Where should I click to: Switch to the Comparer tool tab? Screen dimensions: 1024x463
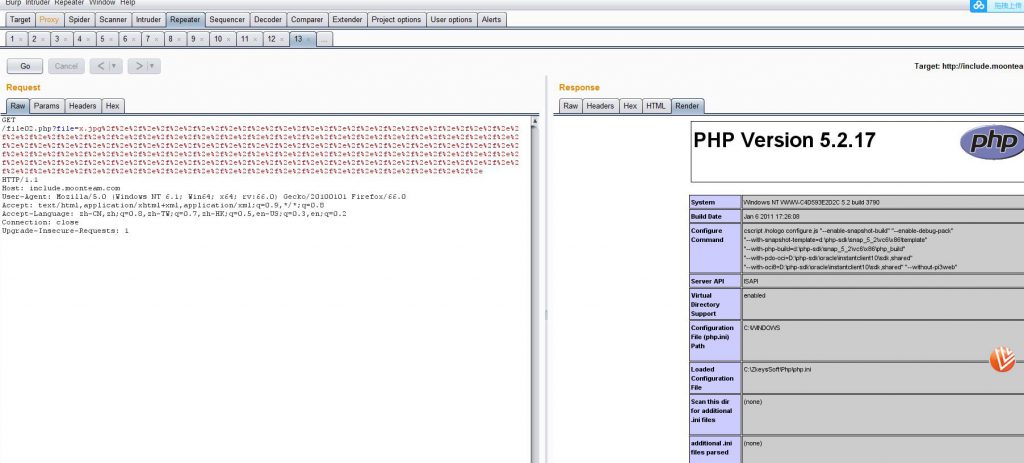307,20
